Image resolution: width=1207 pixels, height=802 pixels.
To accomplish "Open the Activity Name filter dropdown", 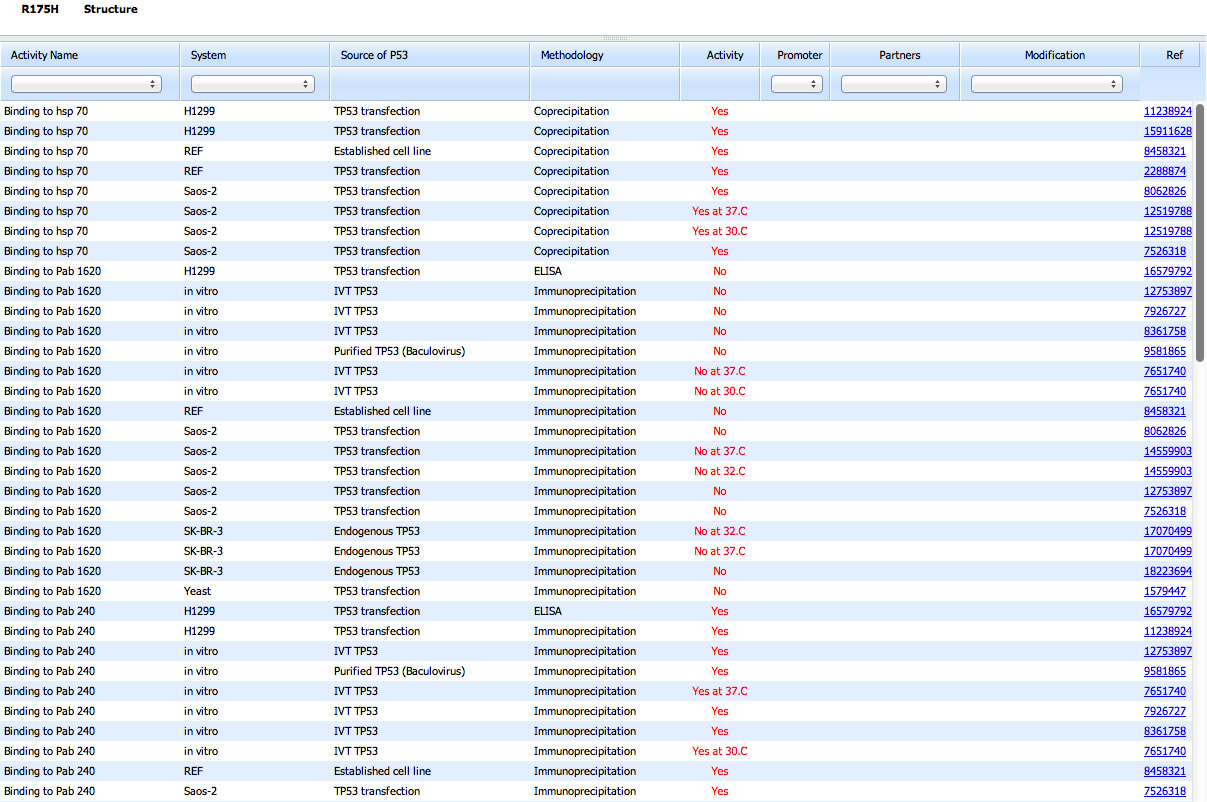I will tap(86, 85).
